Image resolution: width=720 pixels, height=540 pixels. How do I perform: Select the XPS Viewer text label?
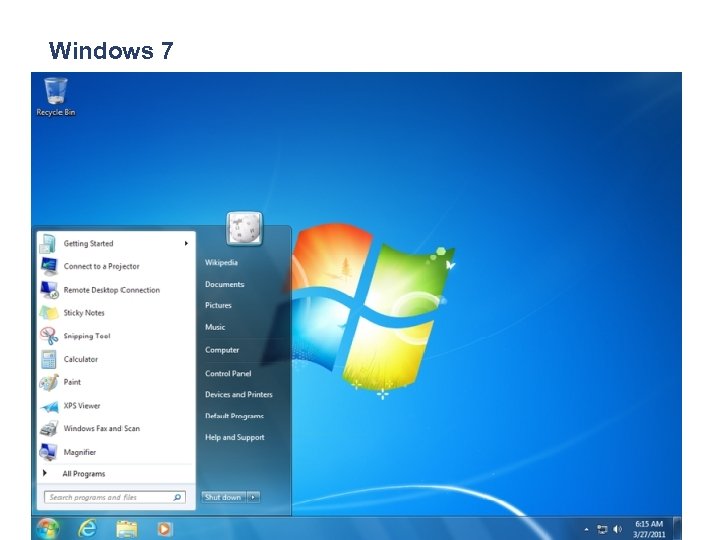[82, 405]
